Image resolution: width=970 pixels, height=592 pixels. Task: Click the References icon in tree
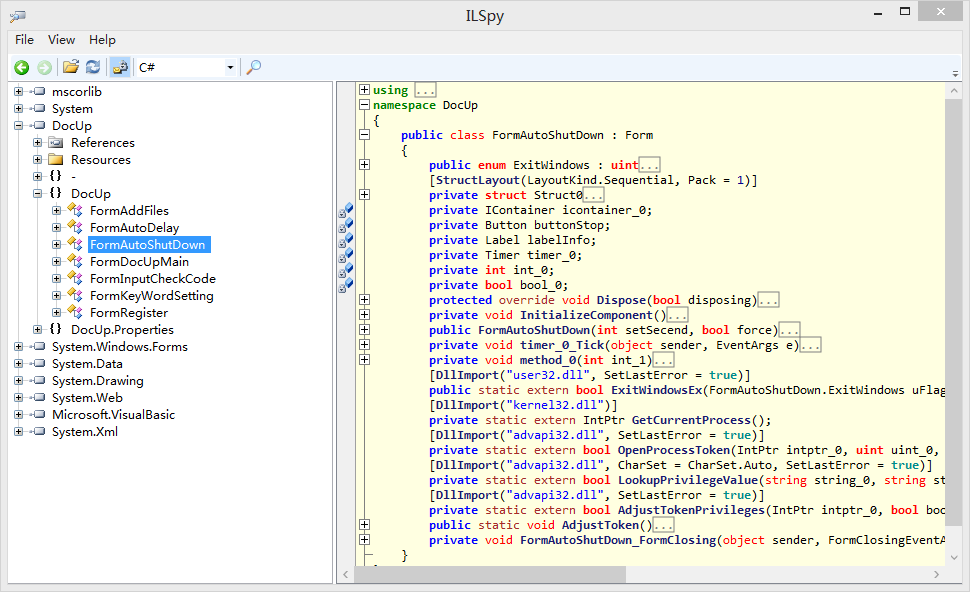56,142
